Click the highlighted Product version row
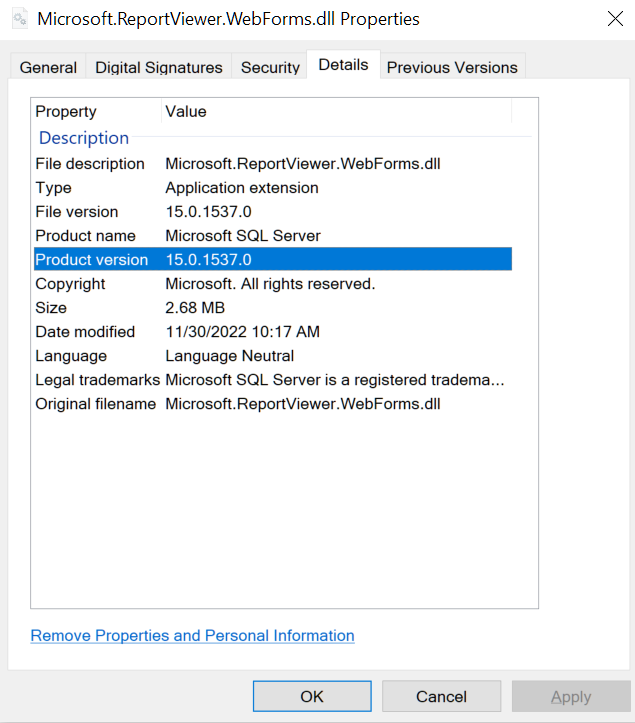This screenshot has height=723, width=635. click(x=273, y=259)
